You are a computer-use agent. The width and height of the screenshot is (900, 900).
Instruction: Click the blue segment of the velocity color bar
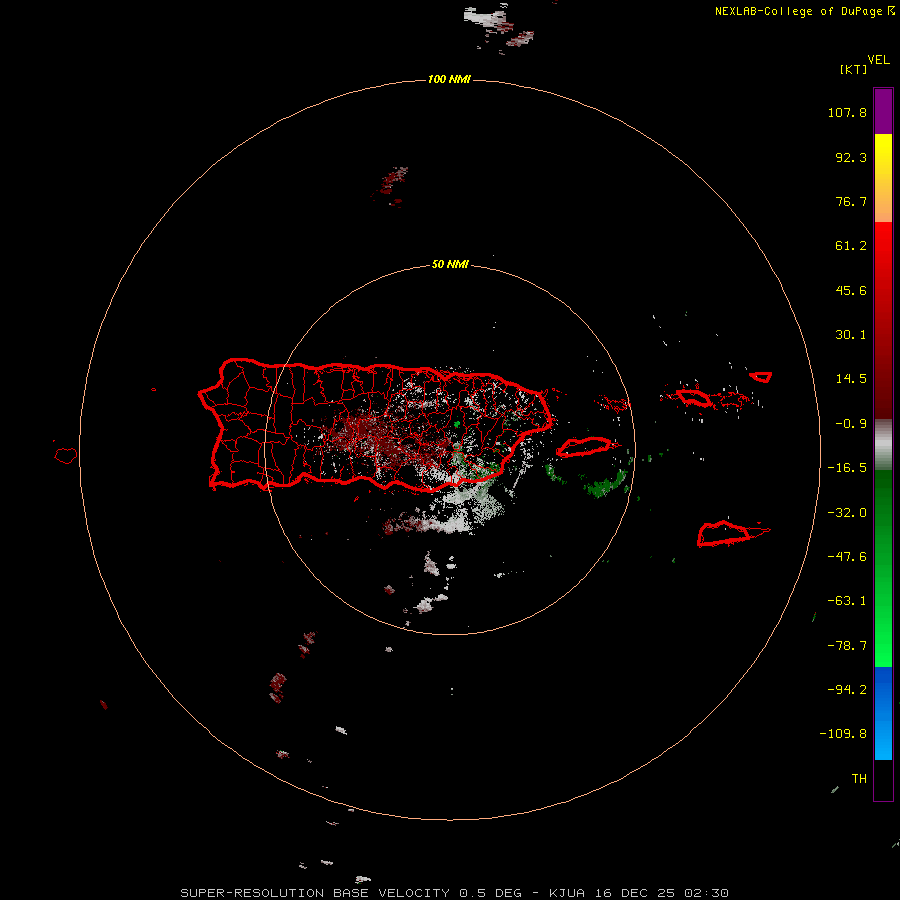click(x=883, y=713)
